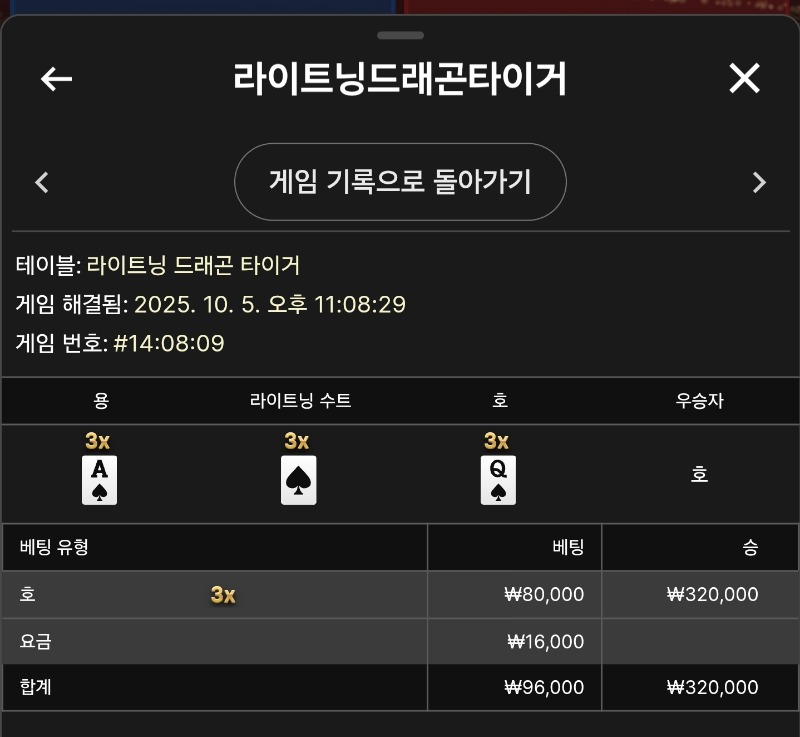Click the game number #14:08:09

coord(169,344)
